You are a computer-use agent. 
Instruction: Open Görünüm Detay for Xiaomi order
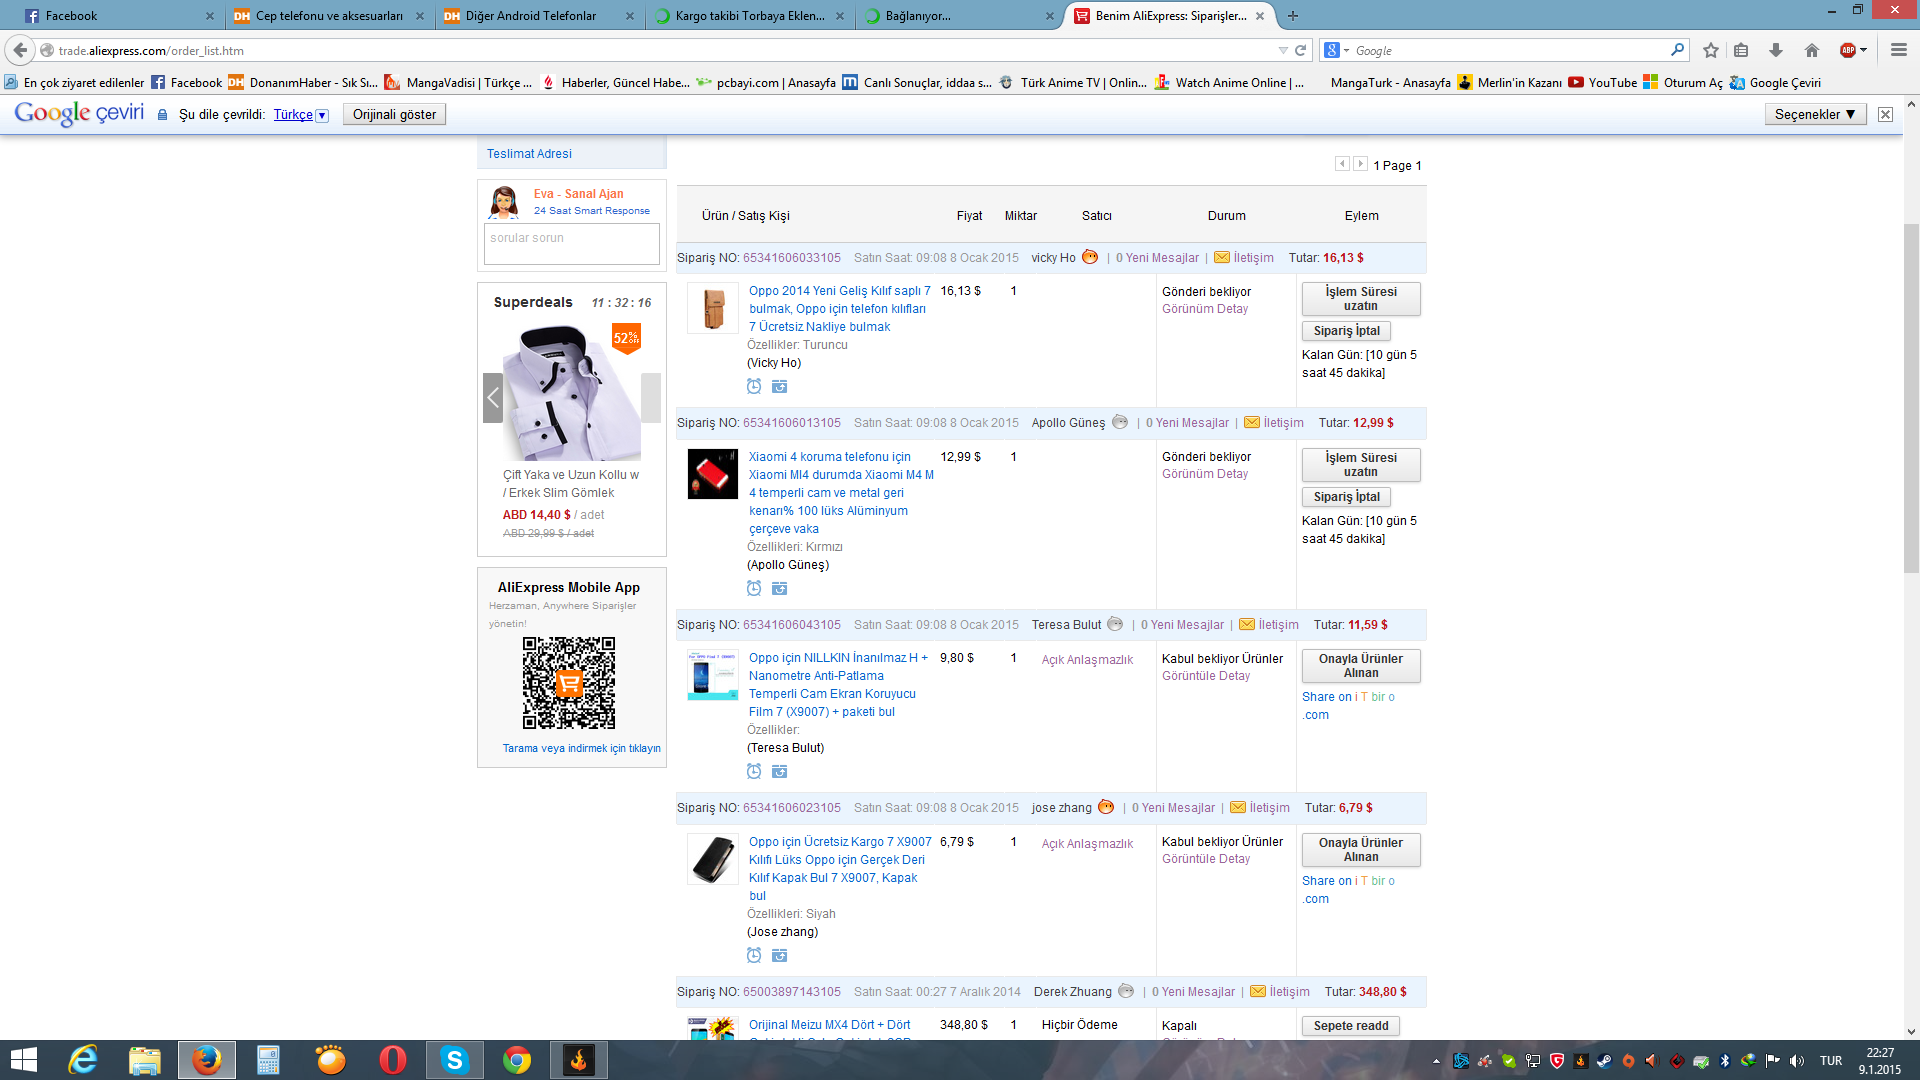click(x=1205, y=474)
